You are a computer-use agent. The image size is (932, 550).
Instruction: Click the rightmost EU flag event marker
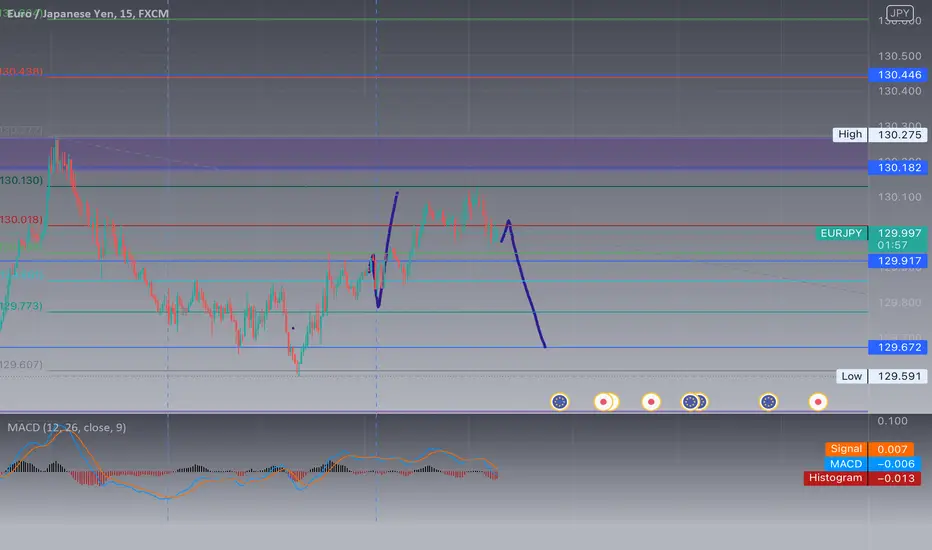(x=769, y=402)
